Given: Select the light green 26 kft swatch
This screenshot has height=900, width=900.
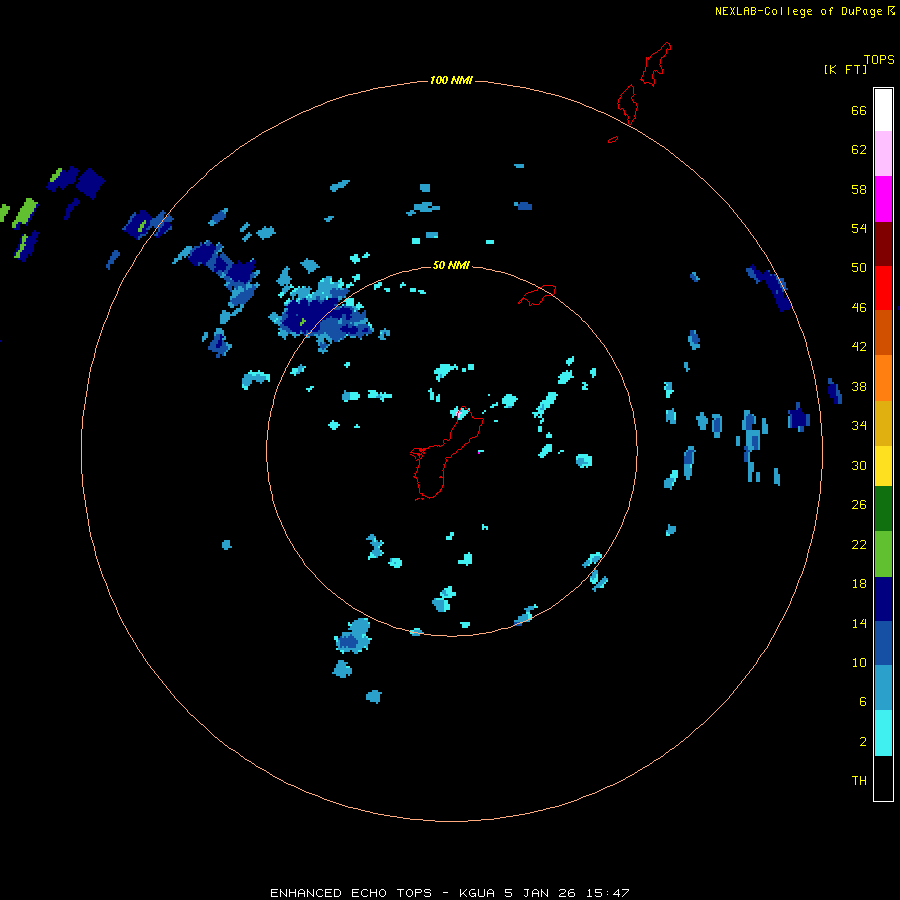Looking at the screenshot, I should click(x=883, y=554).
